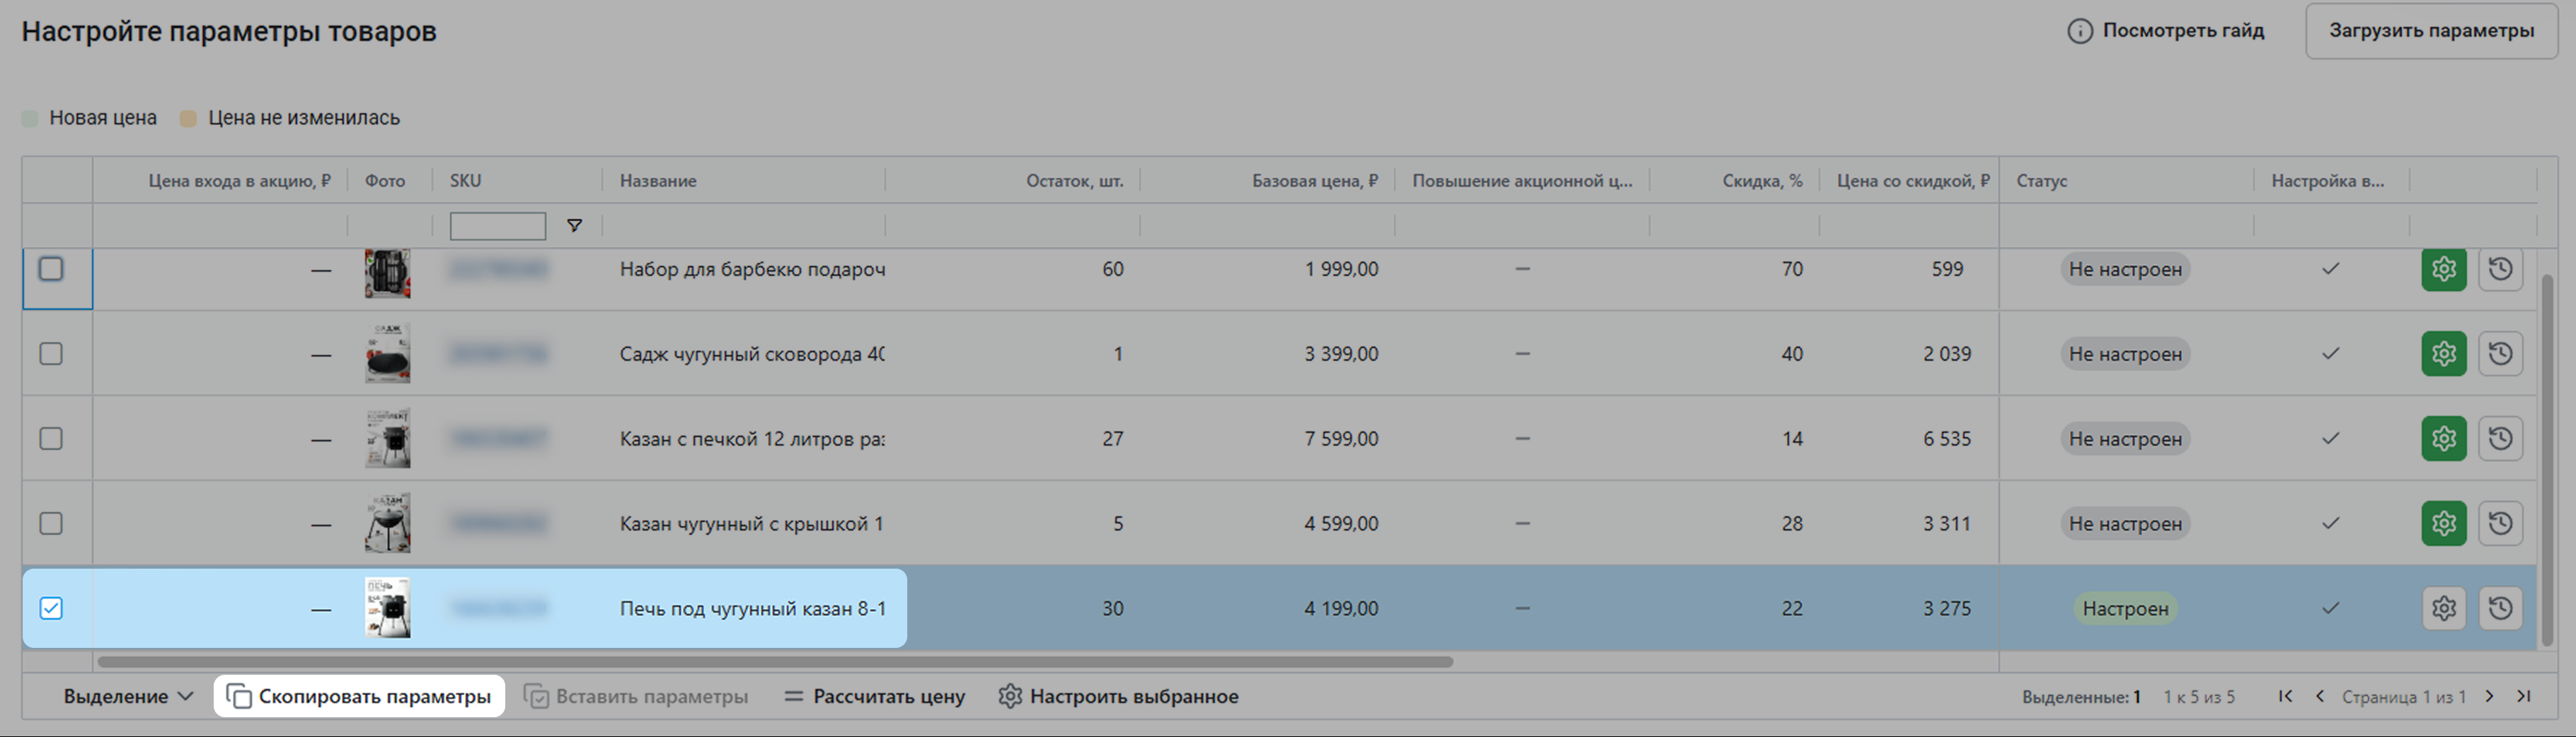
Task: Go to next page chevron
Action: [x=2490, y=696]
